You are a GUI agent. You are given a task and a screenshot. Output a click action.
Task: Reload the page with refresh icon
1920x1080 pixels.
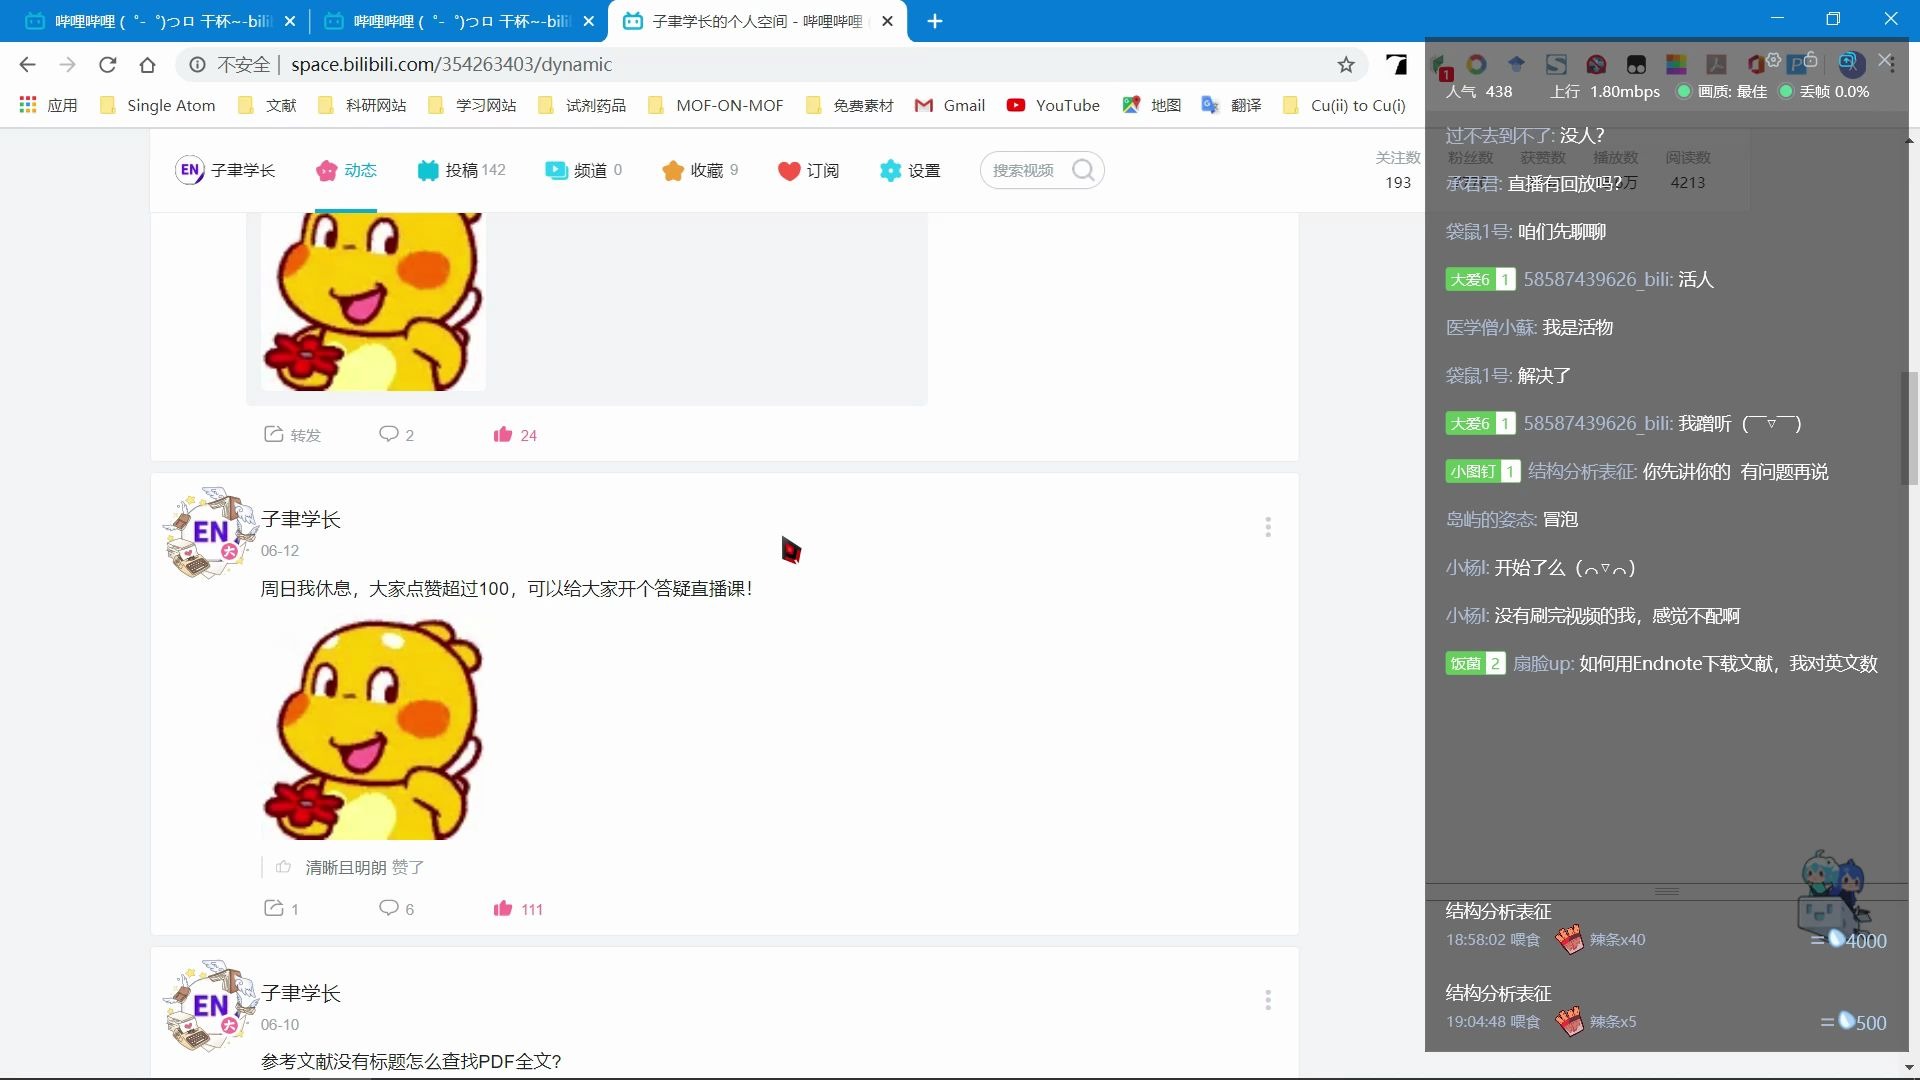pyautogui.click(x=108, y=65)
